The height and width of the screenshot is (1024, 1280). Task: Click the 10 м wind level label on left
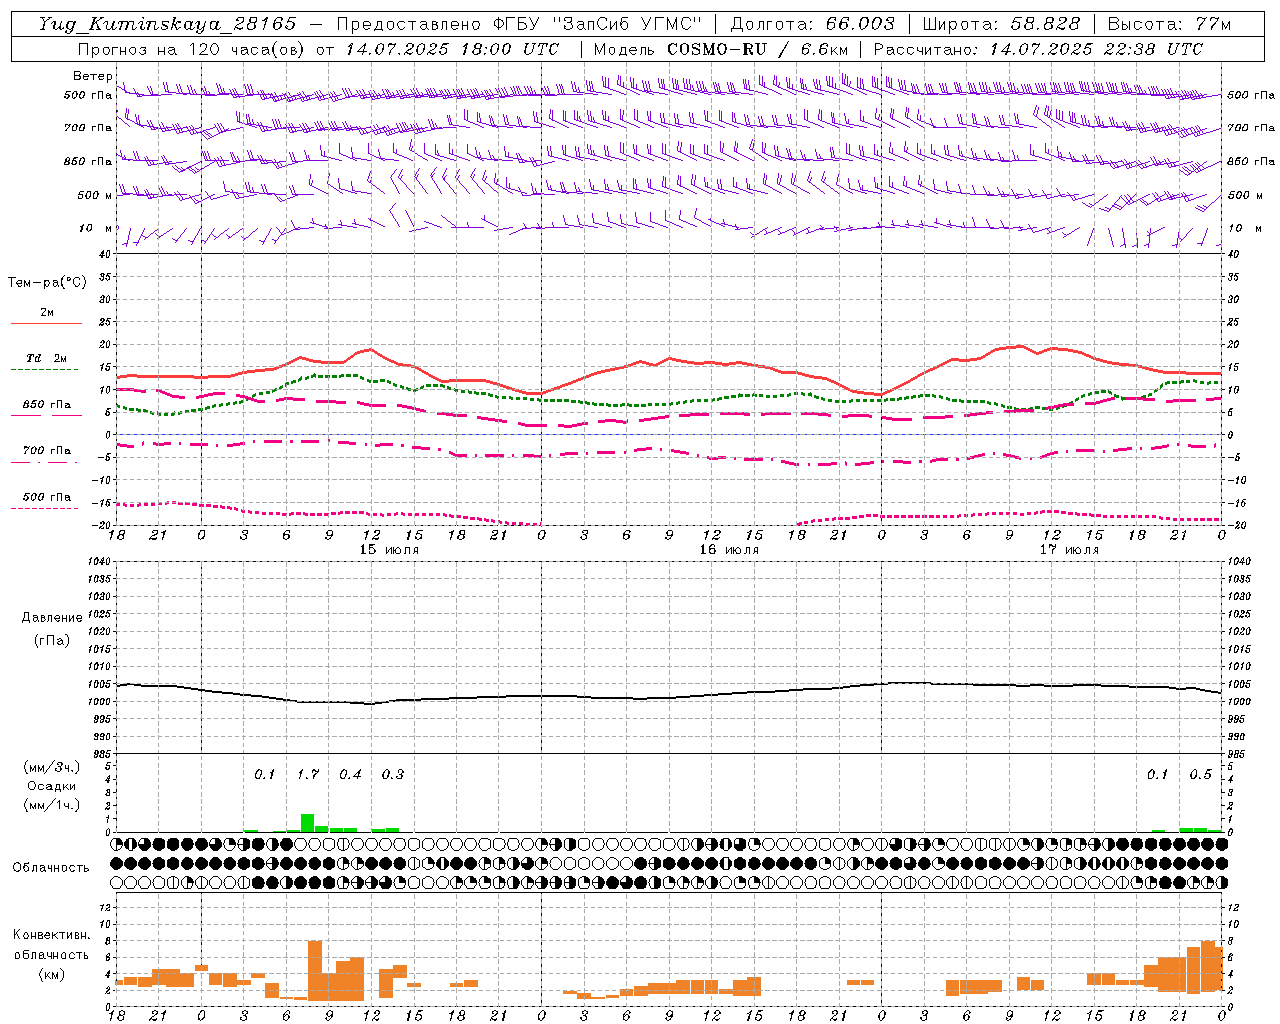(96, 228)
